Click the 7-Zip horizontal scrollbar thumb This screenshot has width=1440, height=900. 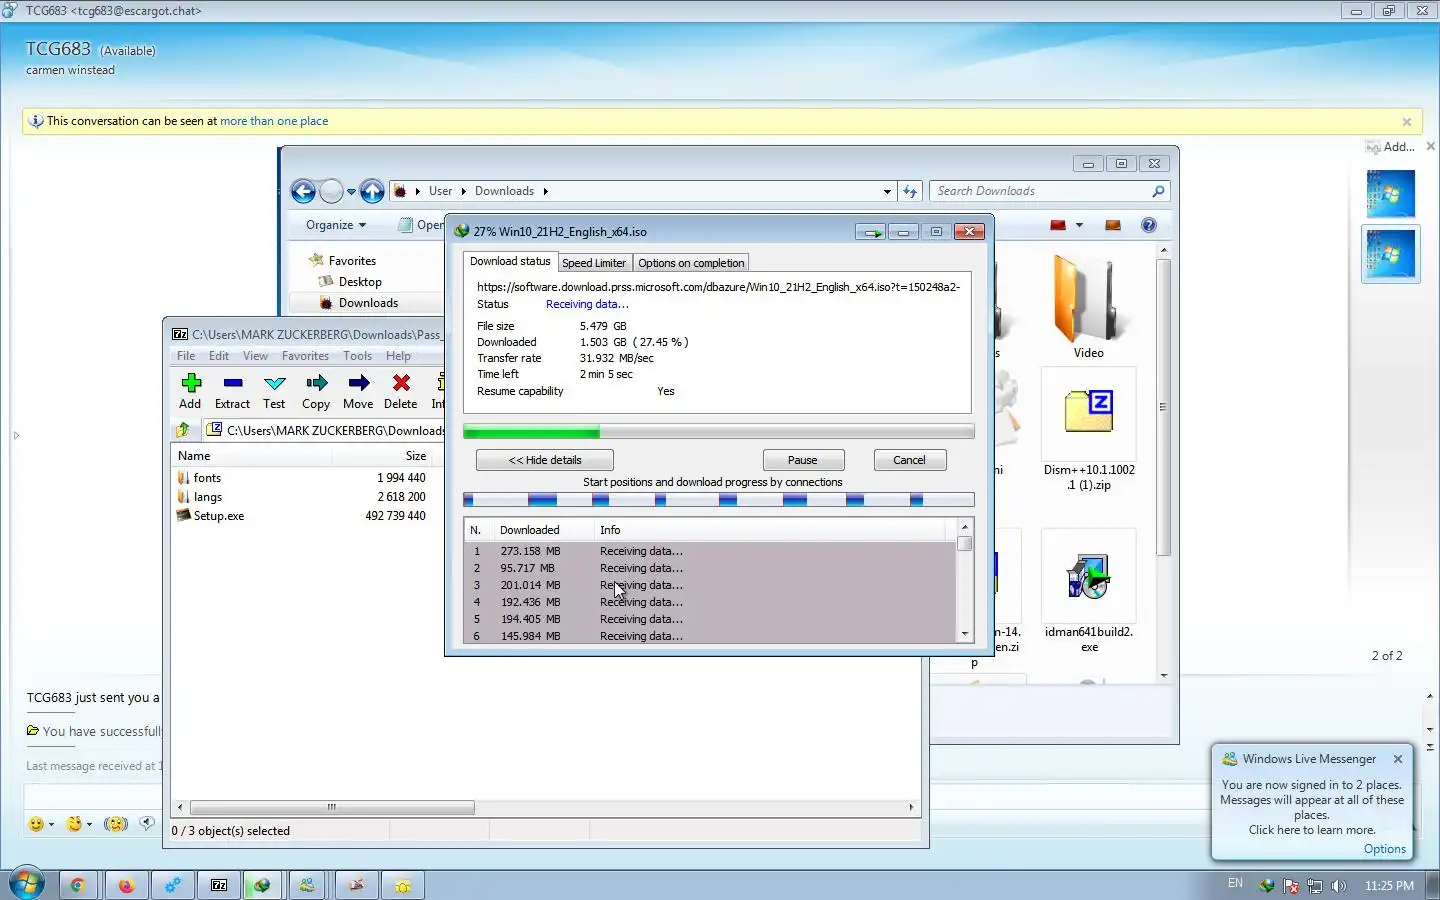[x=332, y=807]
